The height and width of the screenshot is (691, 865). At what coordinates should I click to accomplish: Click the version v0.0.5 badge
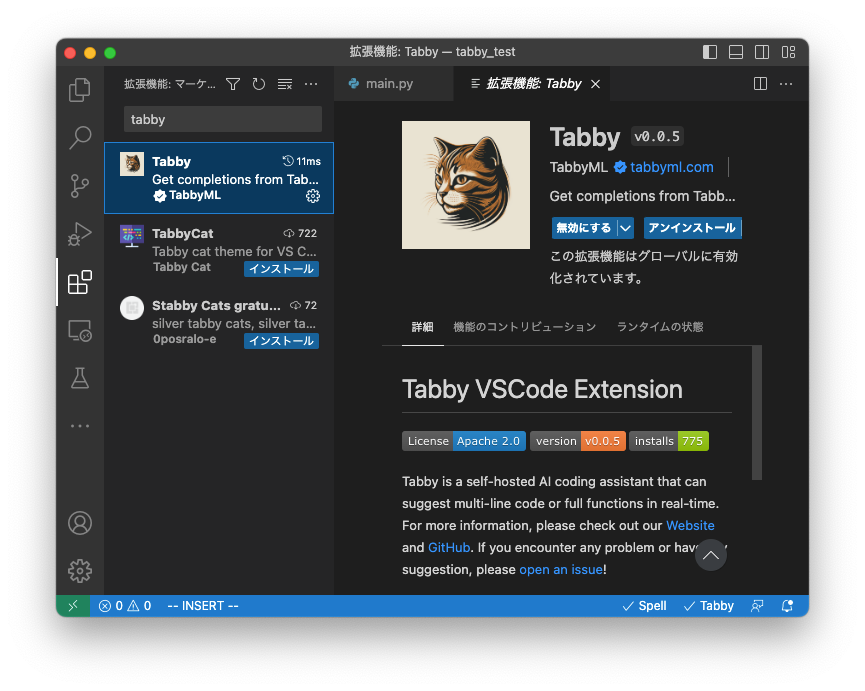(578, 441)
